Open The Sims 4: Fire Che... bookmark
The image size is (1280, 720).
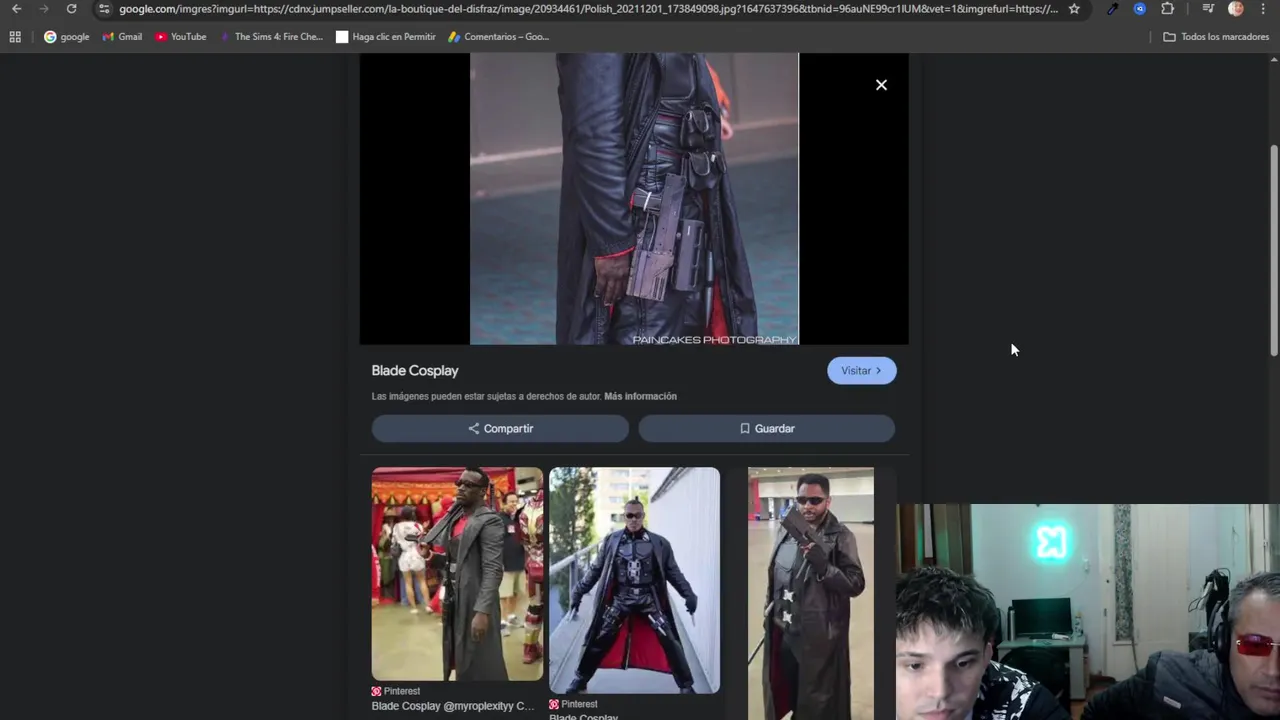pyautogui.click(x=271, y=37)
